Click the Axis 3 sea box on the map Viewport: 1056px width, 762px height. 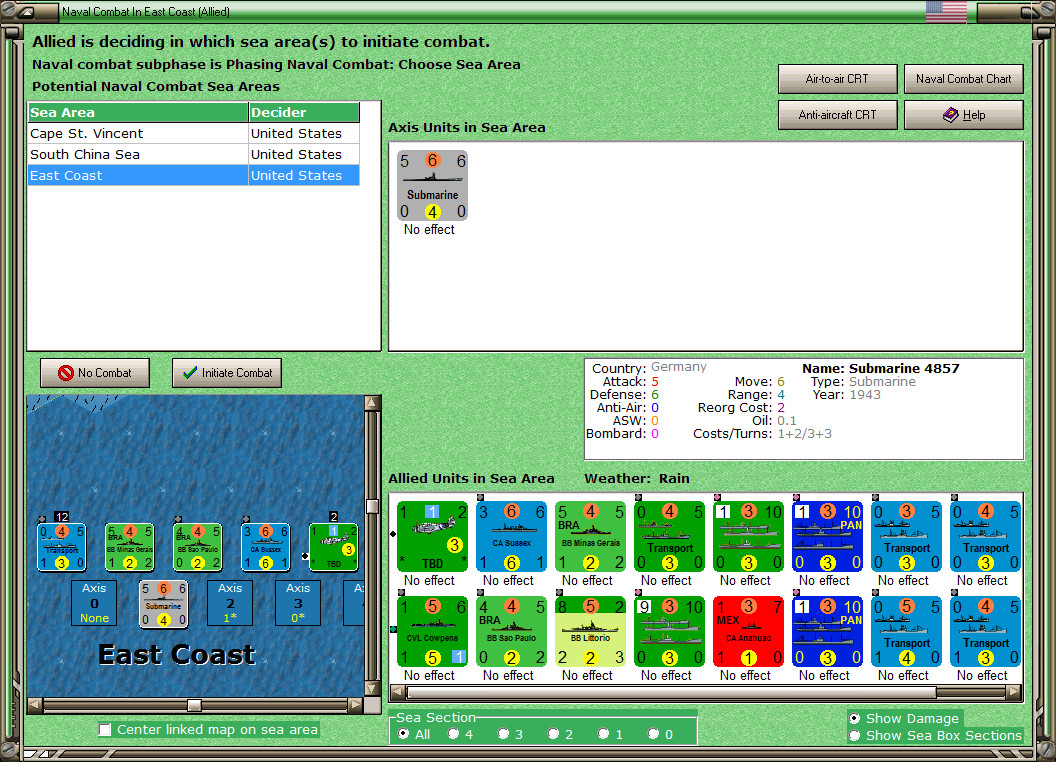[298, 603]
